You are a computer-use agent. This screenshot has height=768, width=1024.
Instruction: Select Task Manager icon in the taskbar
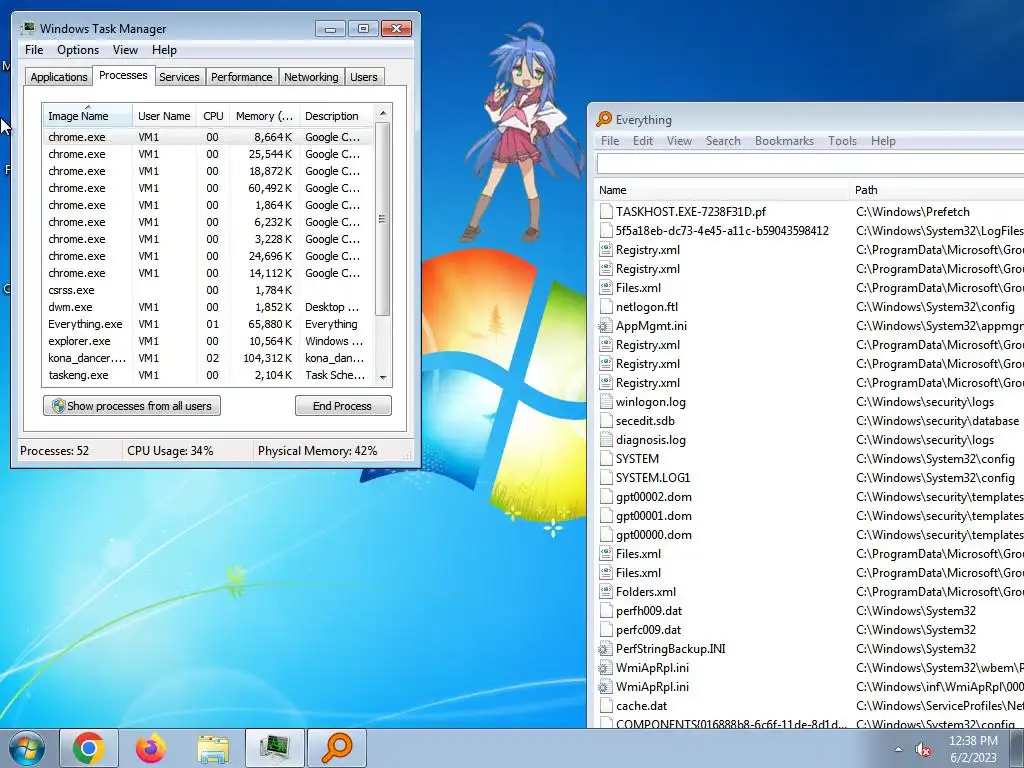275,748
